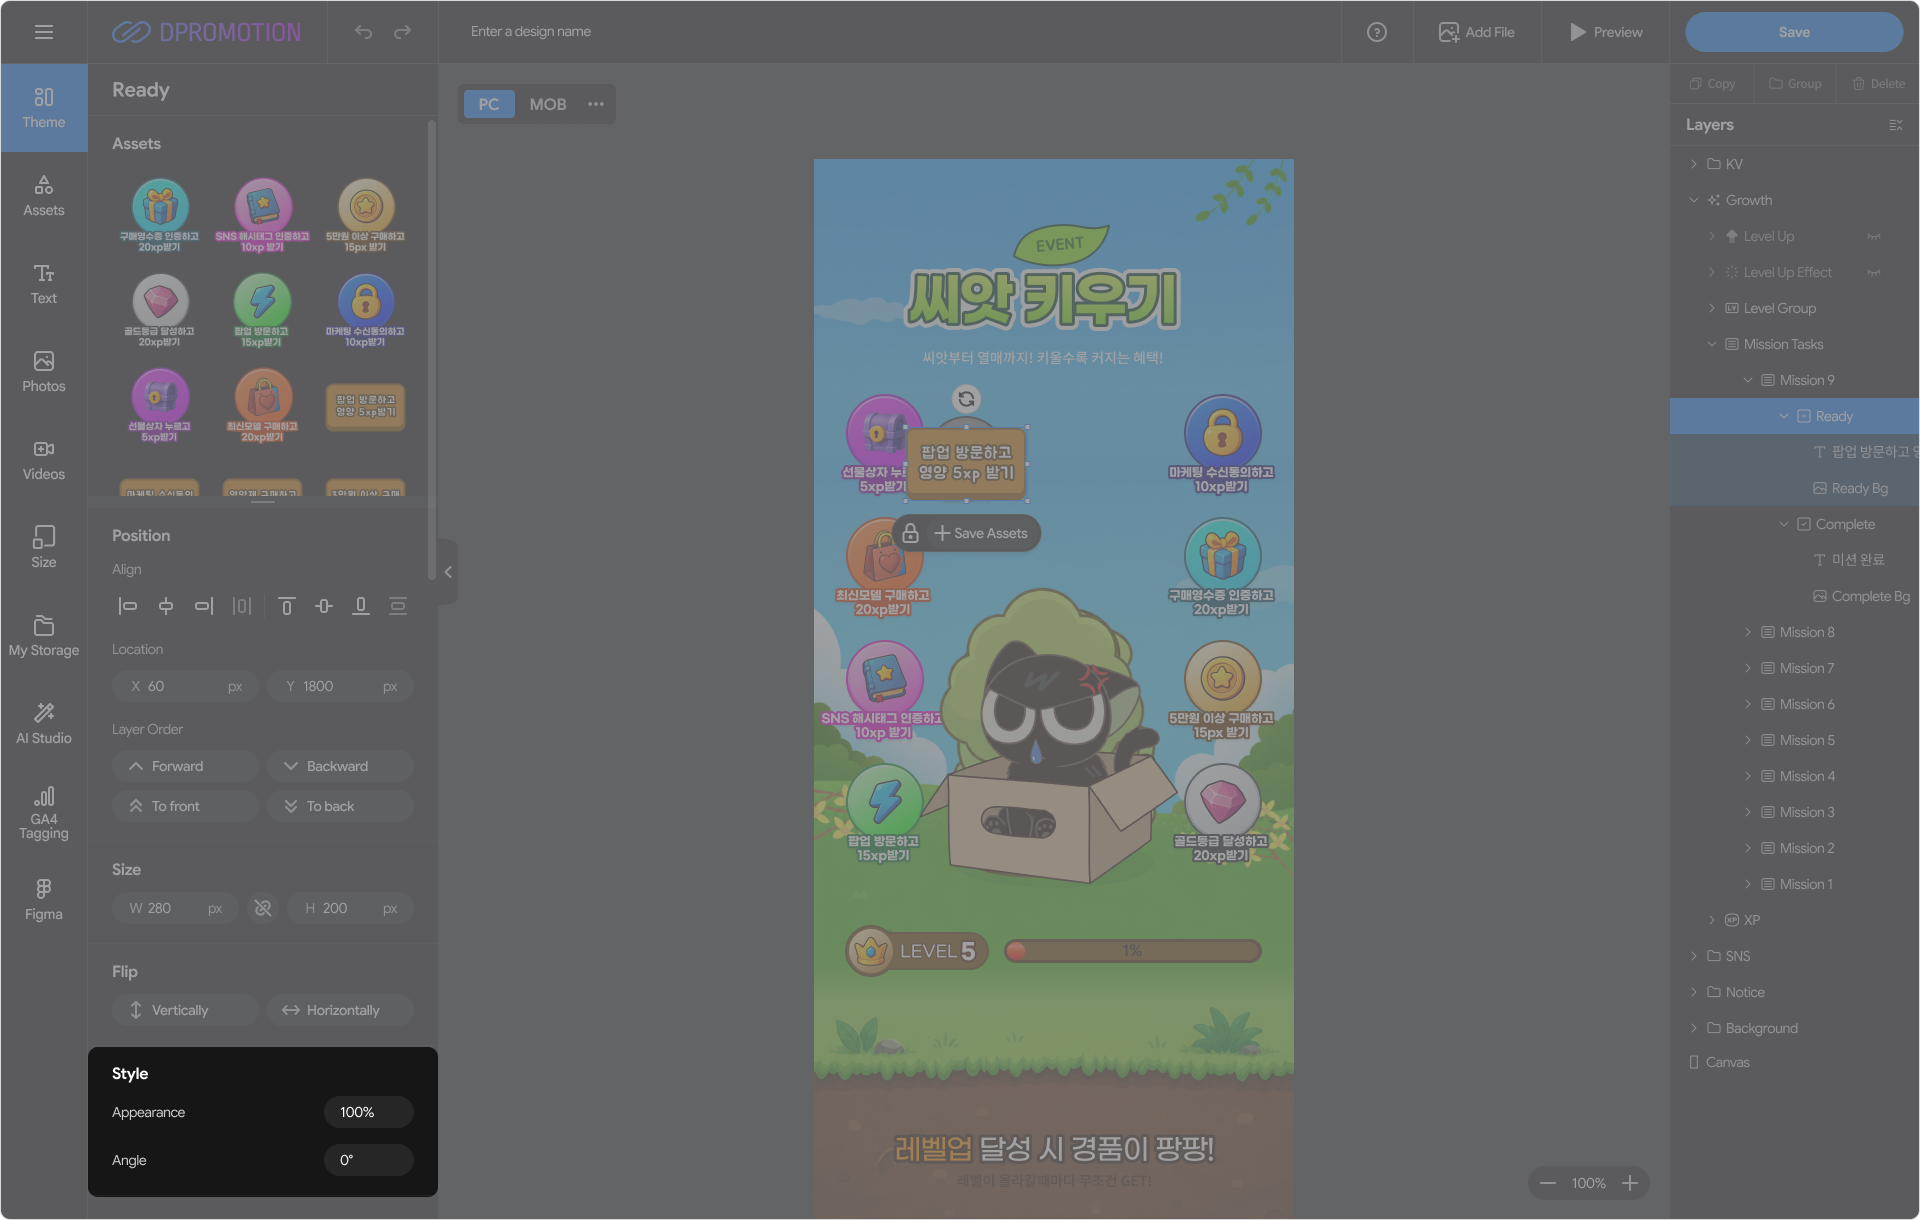Click the Save Assets button

click(981, 533)
